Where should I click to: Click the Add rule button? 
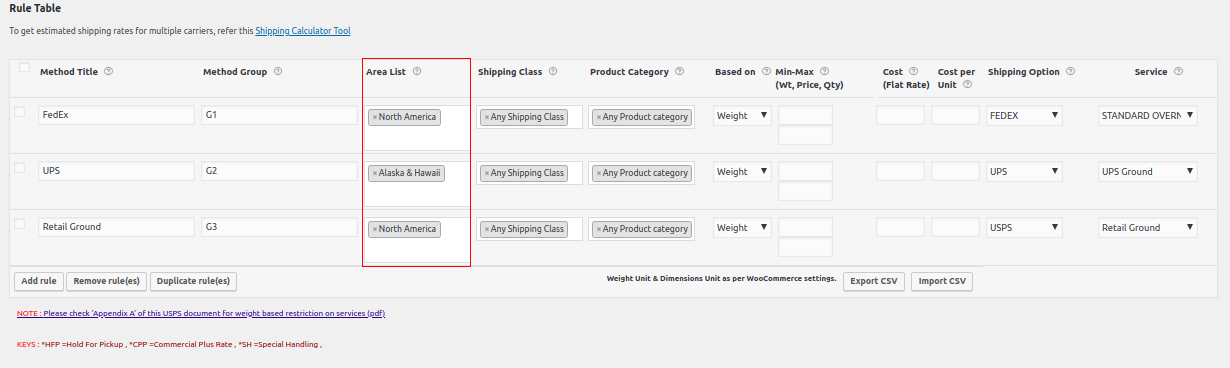38,281
